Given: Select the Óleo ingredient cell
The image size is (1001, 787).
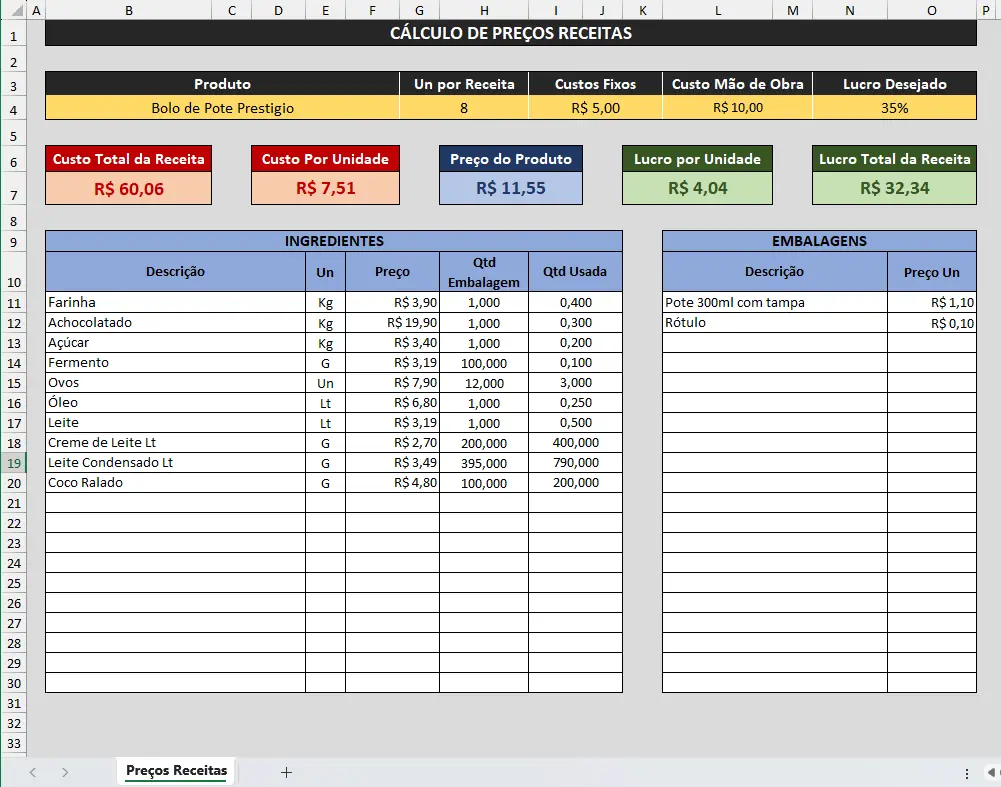Looking at the screenshot, I should [176, 403].
